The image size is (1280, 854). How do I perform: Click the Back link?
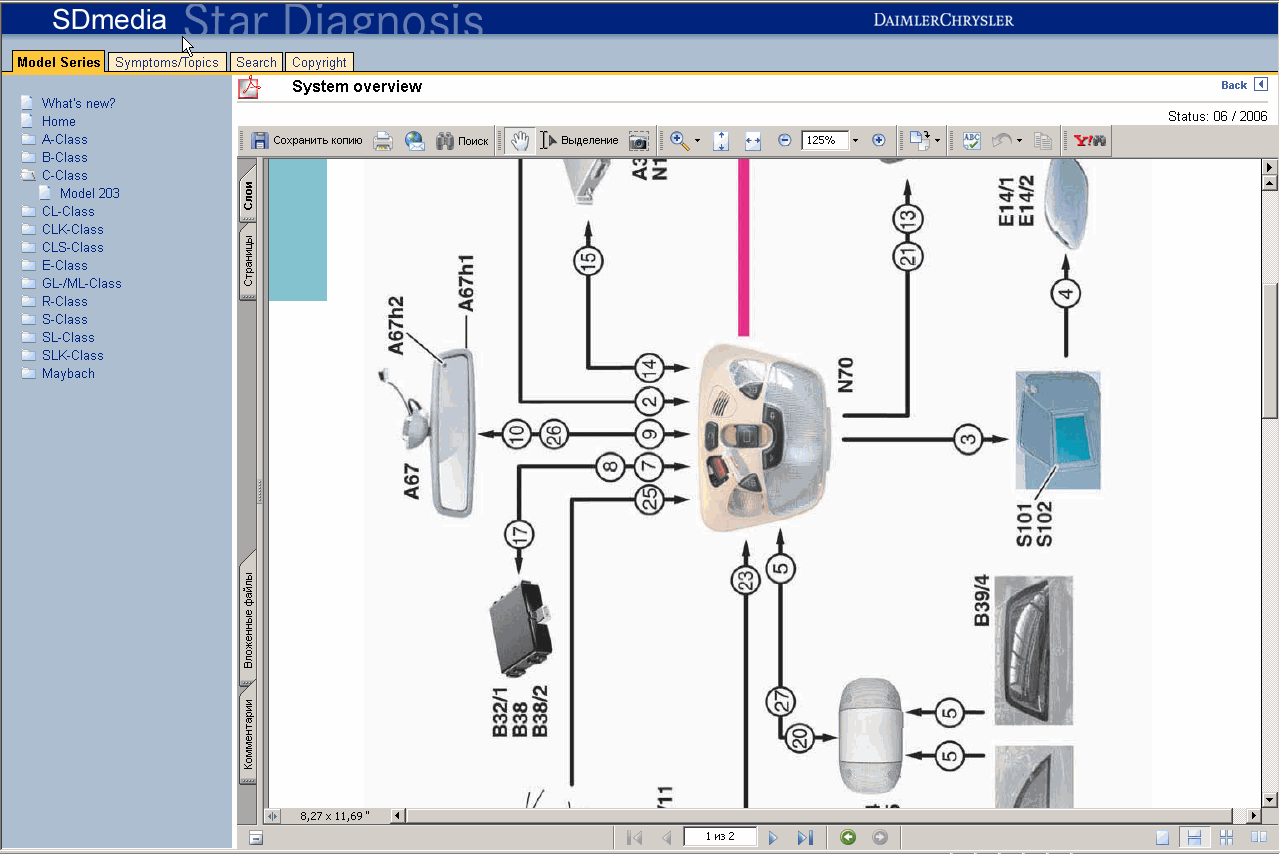pyautogui.click(x=1234, y=85)
